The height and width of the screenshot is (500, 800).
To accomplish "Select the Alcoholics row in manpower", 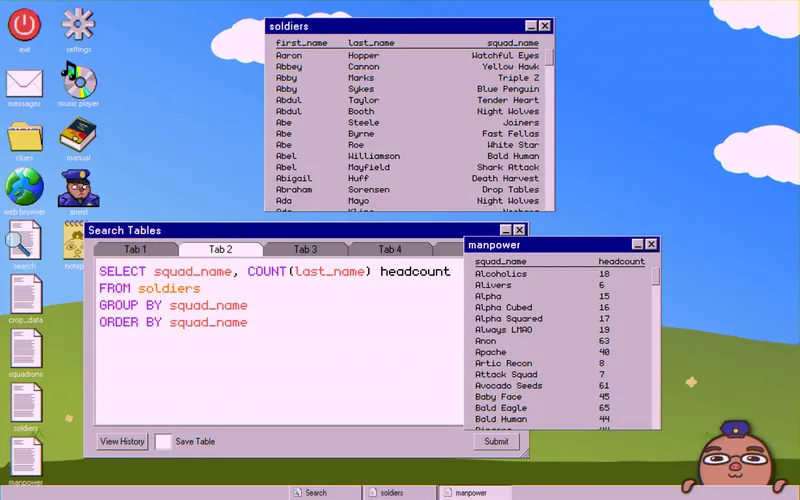I will click(x=560, y=273).
